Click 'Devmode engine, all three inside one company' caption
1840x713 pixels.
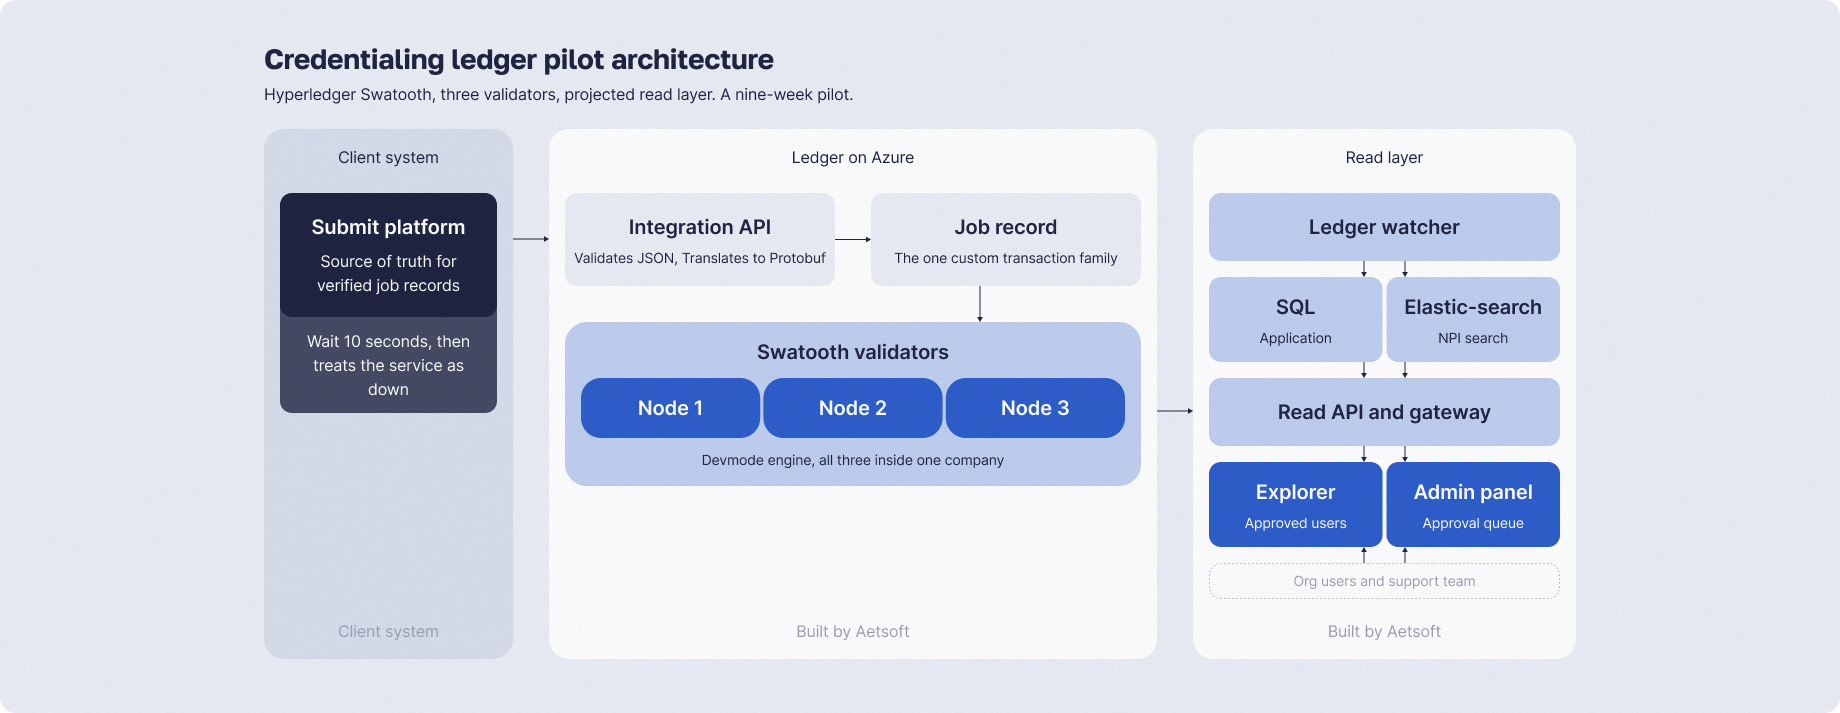pyautogui.click(x=853, y=460)
